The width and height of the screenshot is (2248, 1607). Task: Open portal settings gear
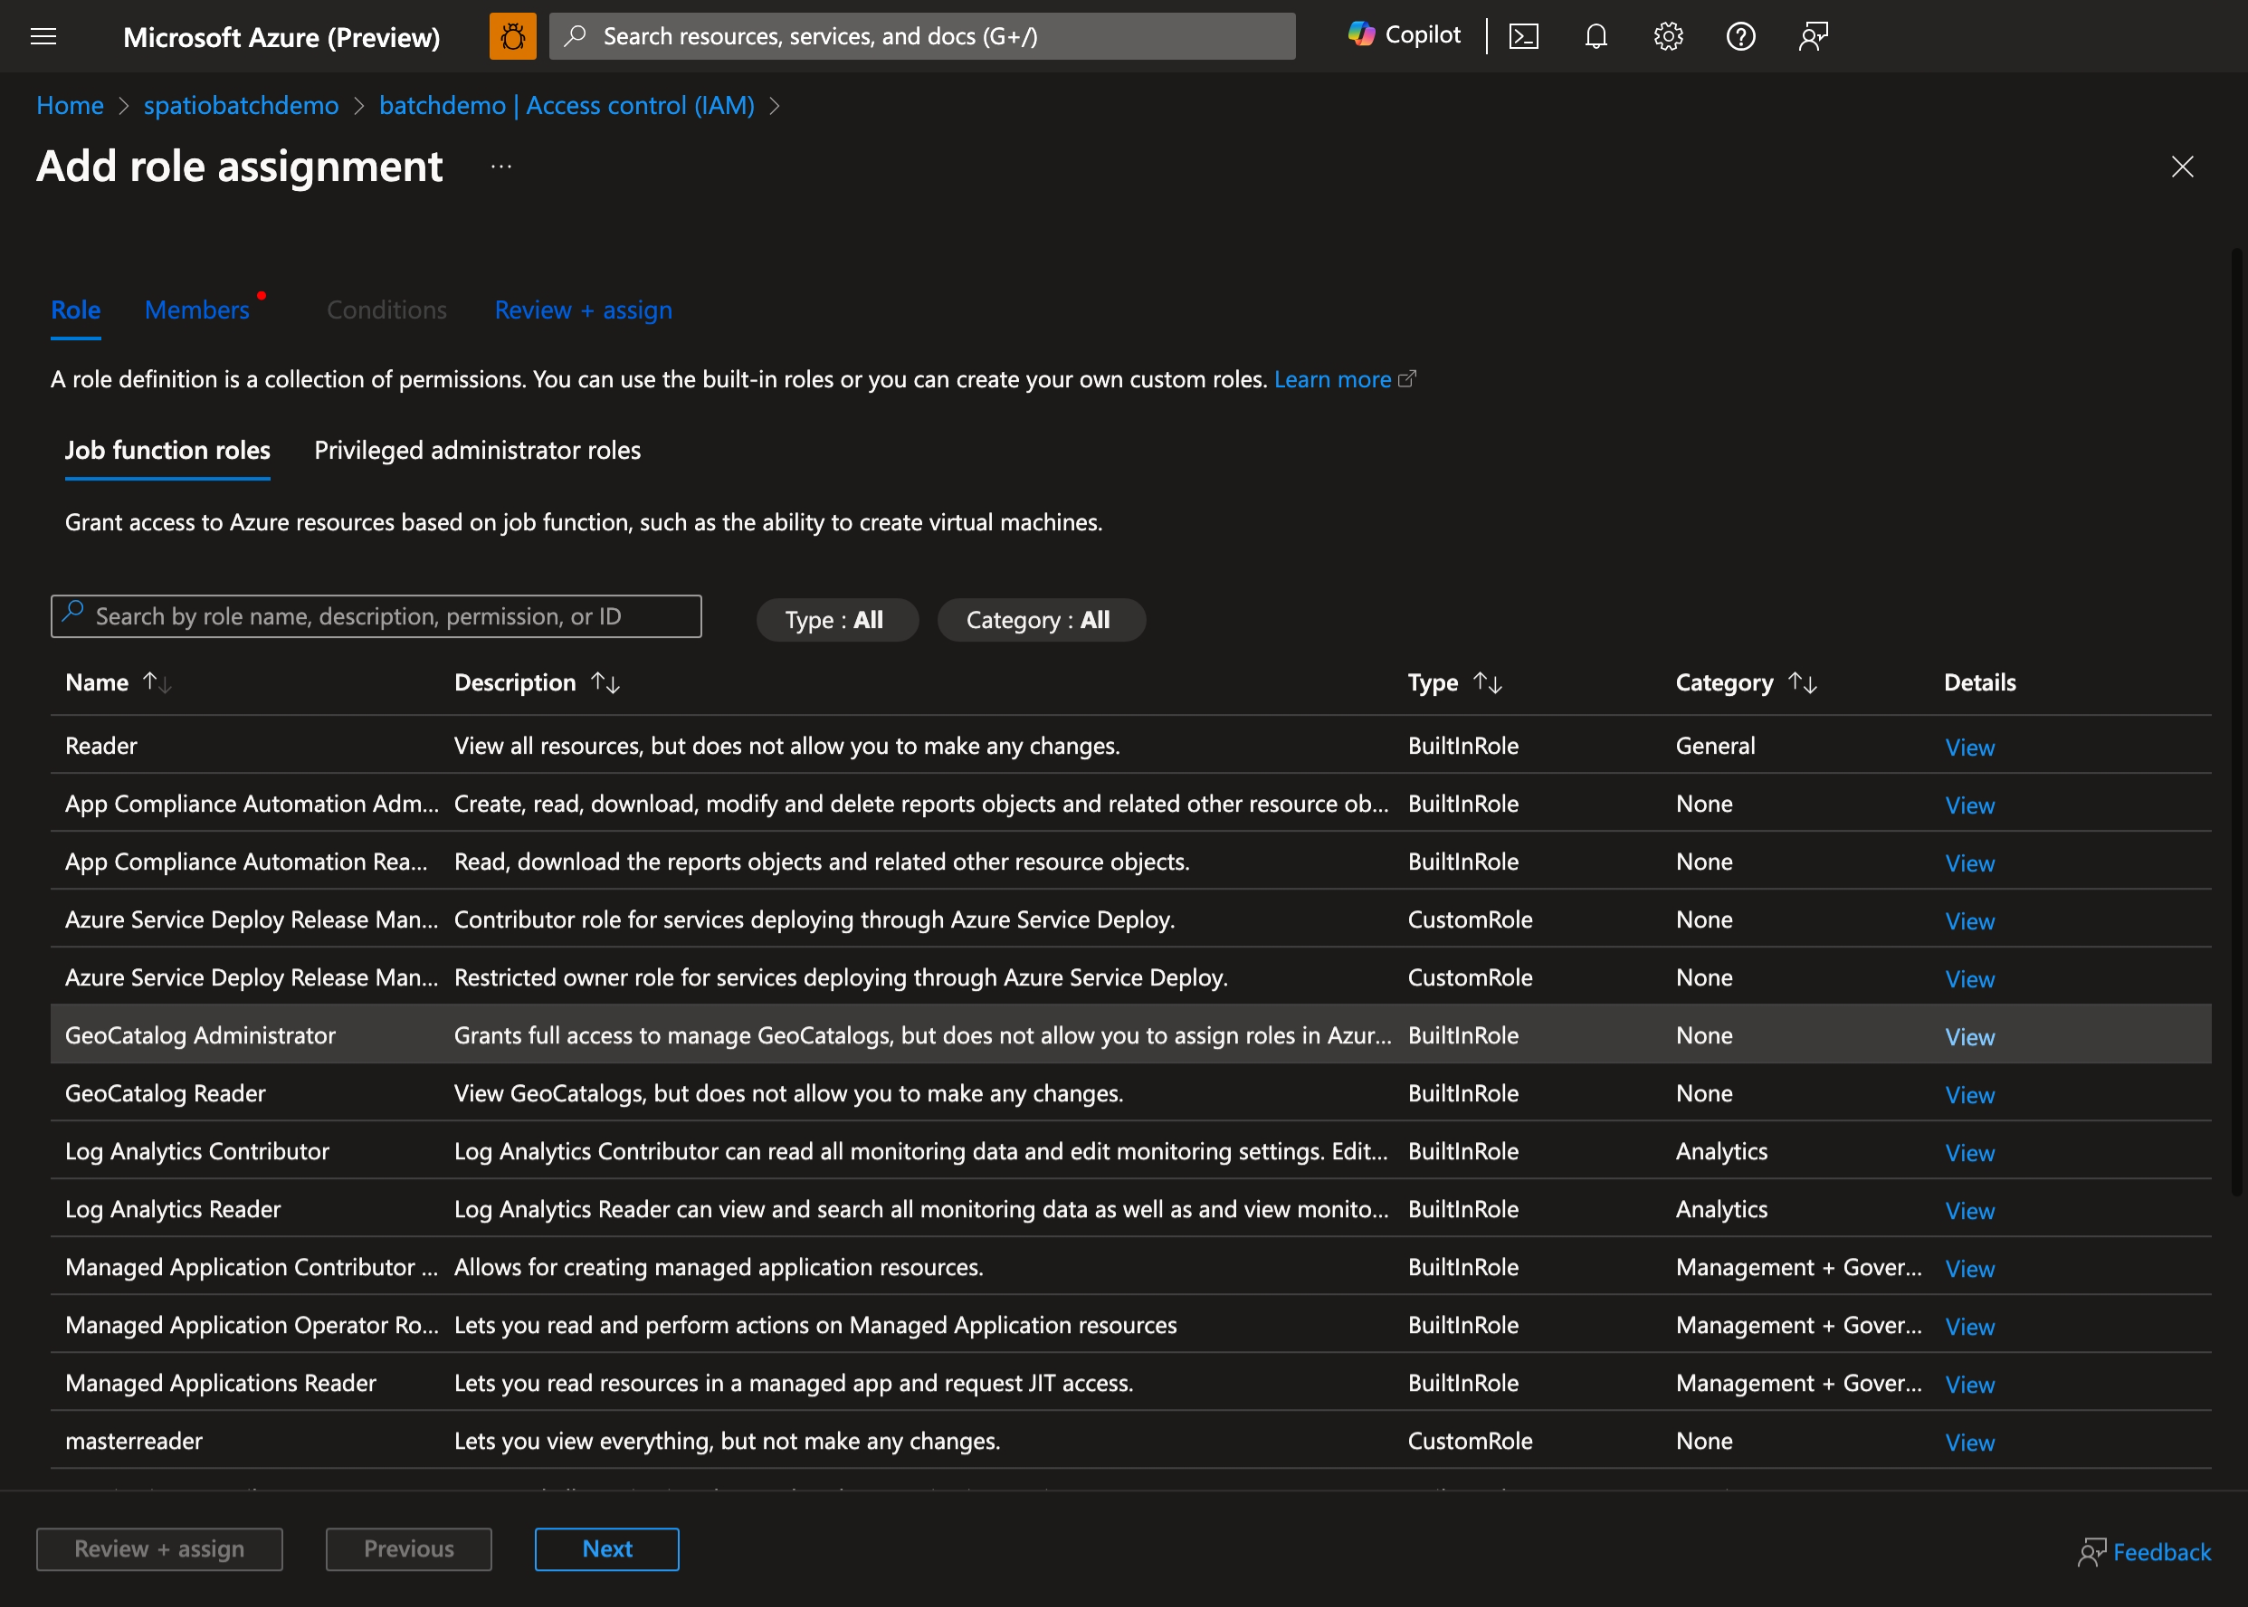(x=1667, y=37)
